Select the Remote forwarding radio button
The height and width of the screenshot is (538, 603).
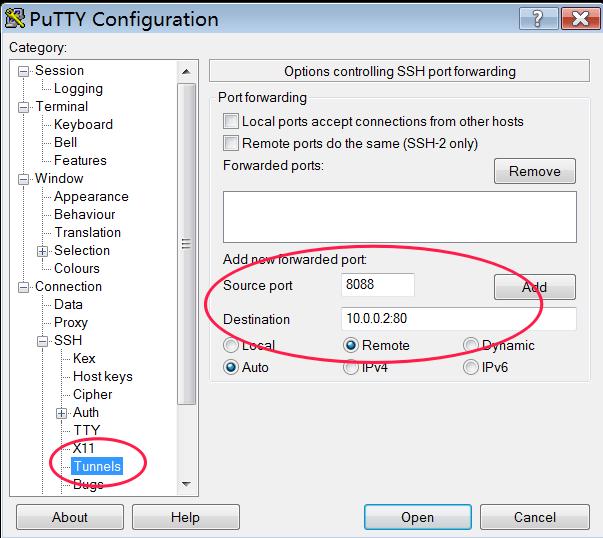[x=351, y=345]
